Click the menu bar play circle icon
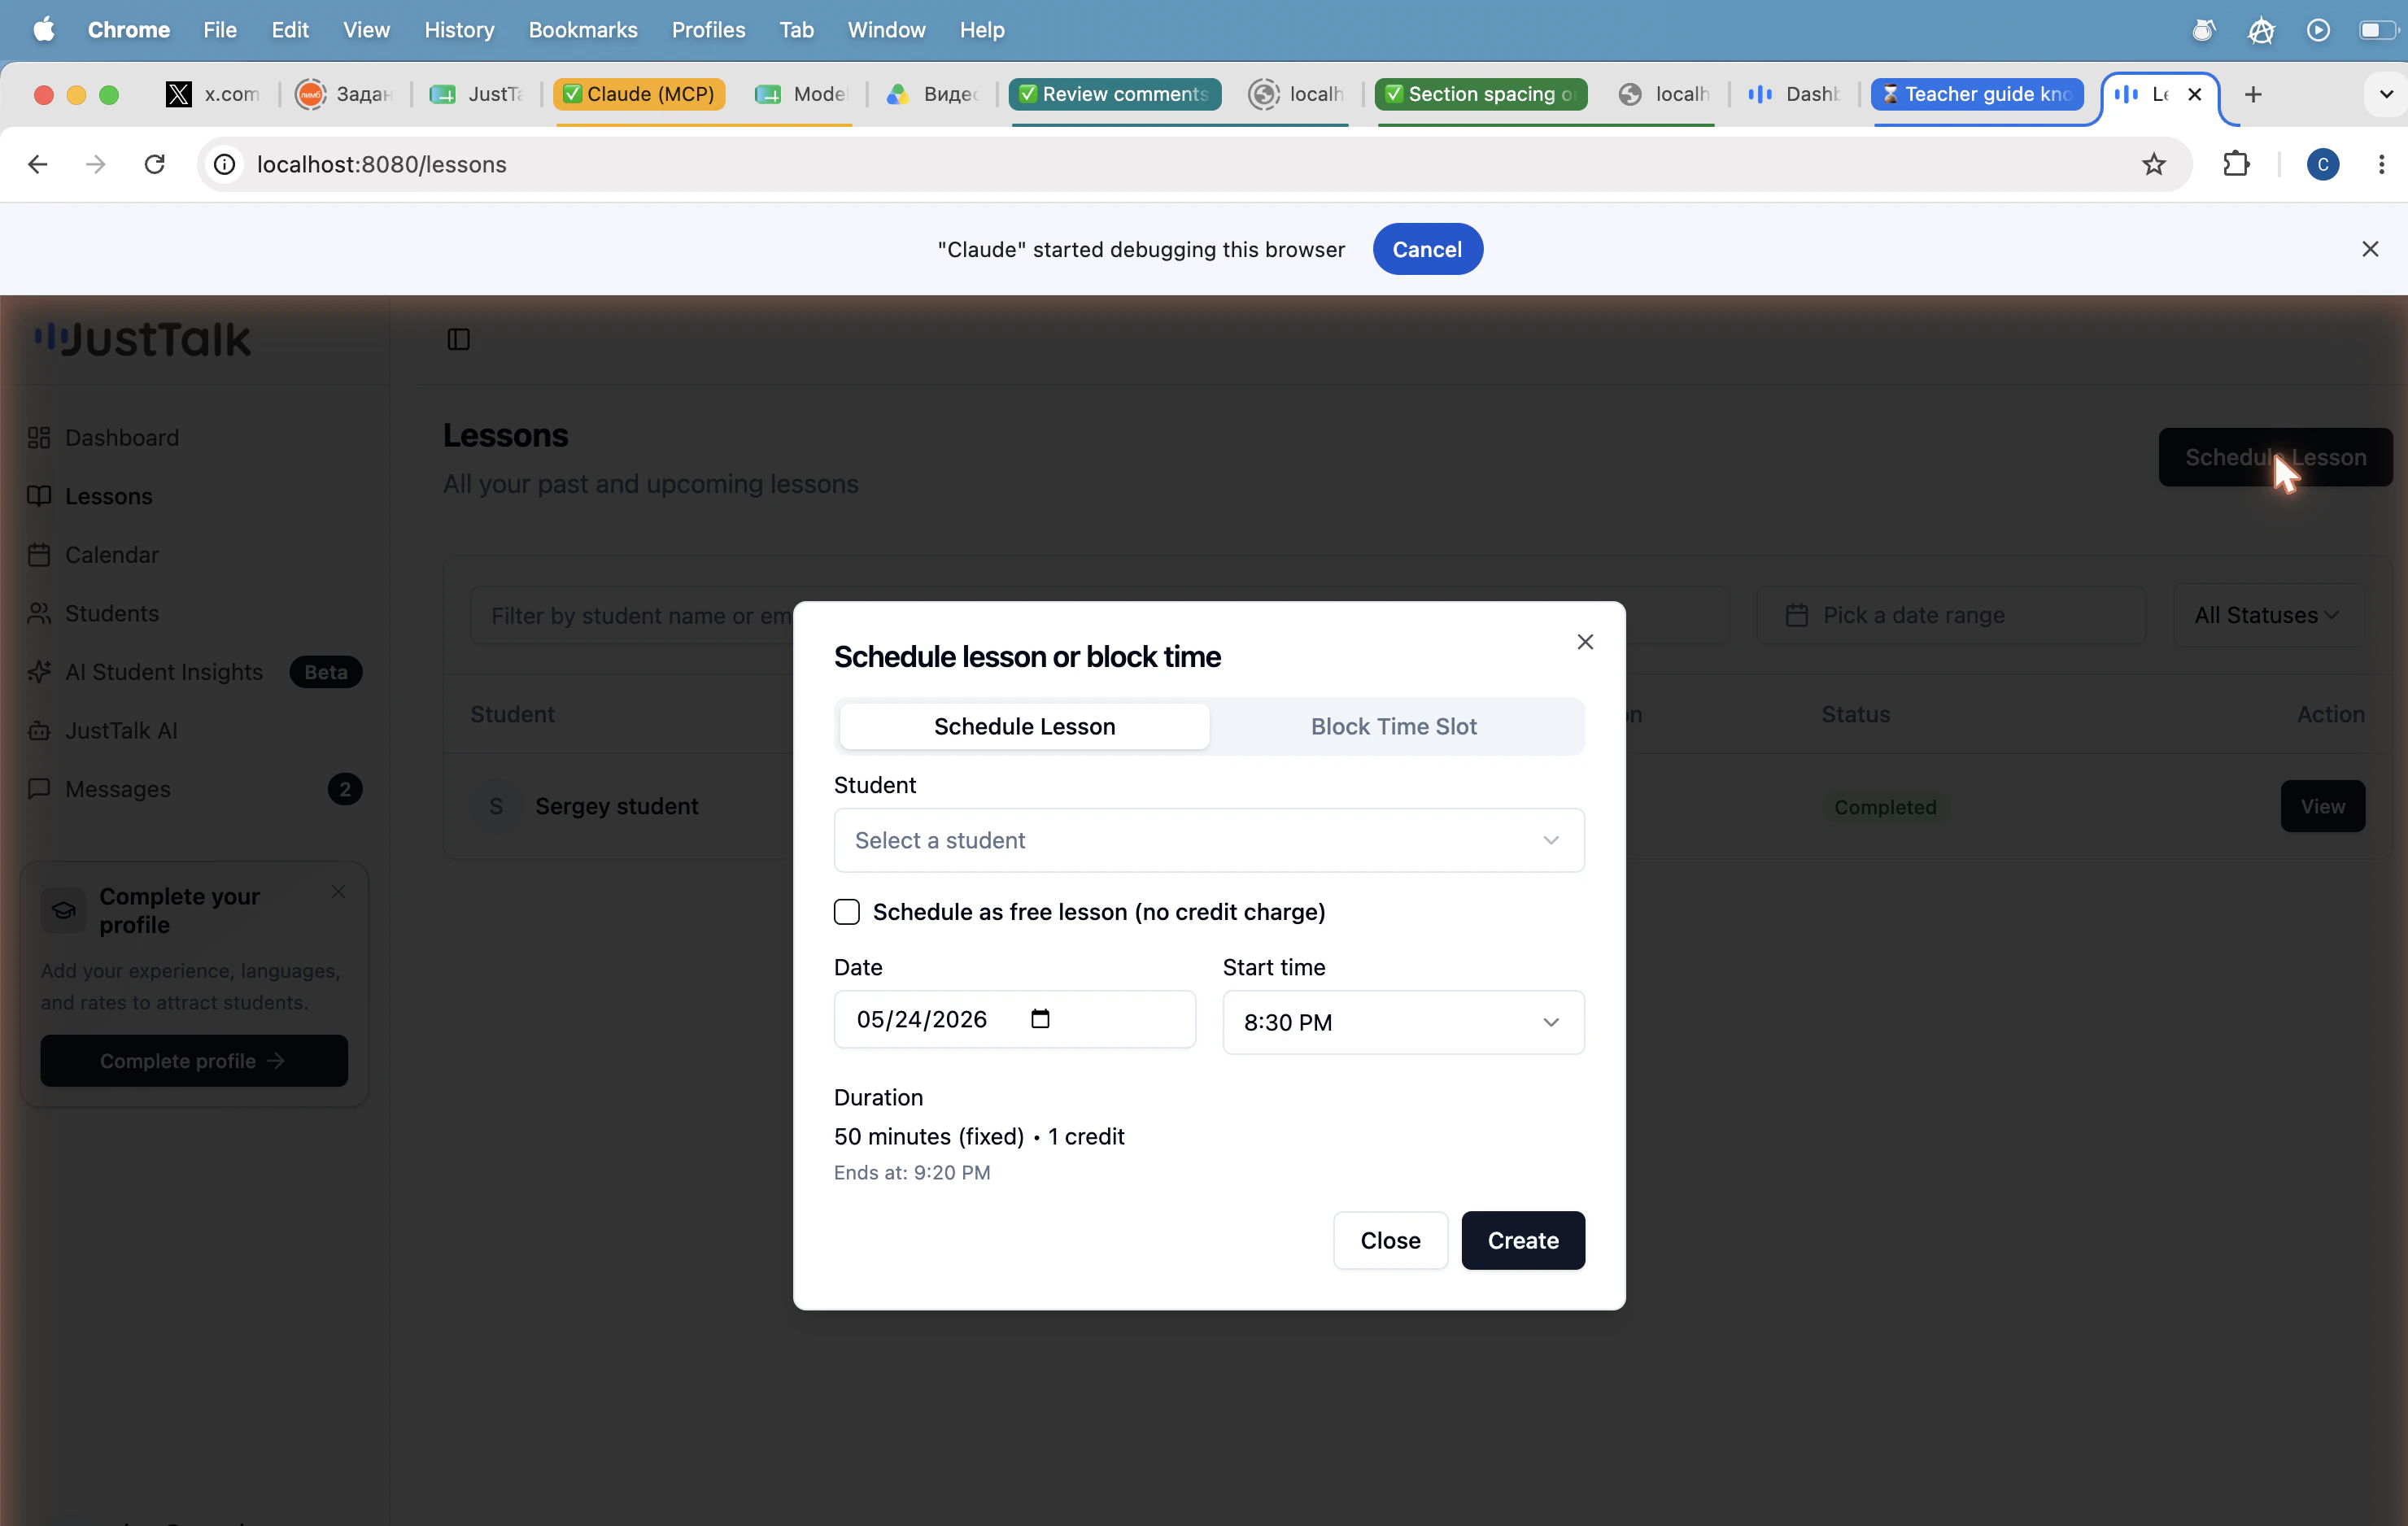The width and height of the screenshot is (2408, 1526). click(2318, 30)
